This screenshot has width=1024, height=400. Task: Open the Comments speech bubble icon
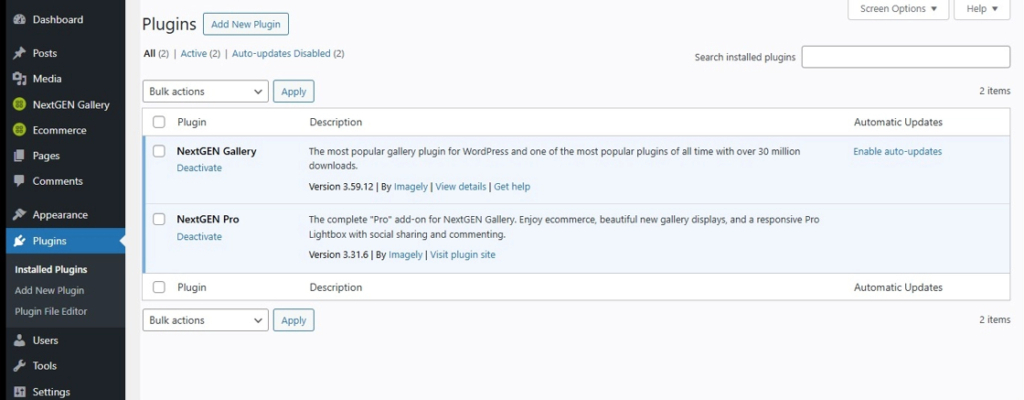click(20, 181)
